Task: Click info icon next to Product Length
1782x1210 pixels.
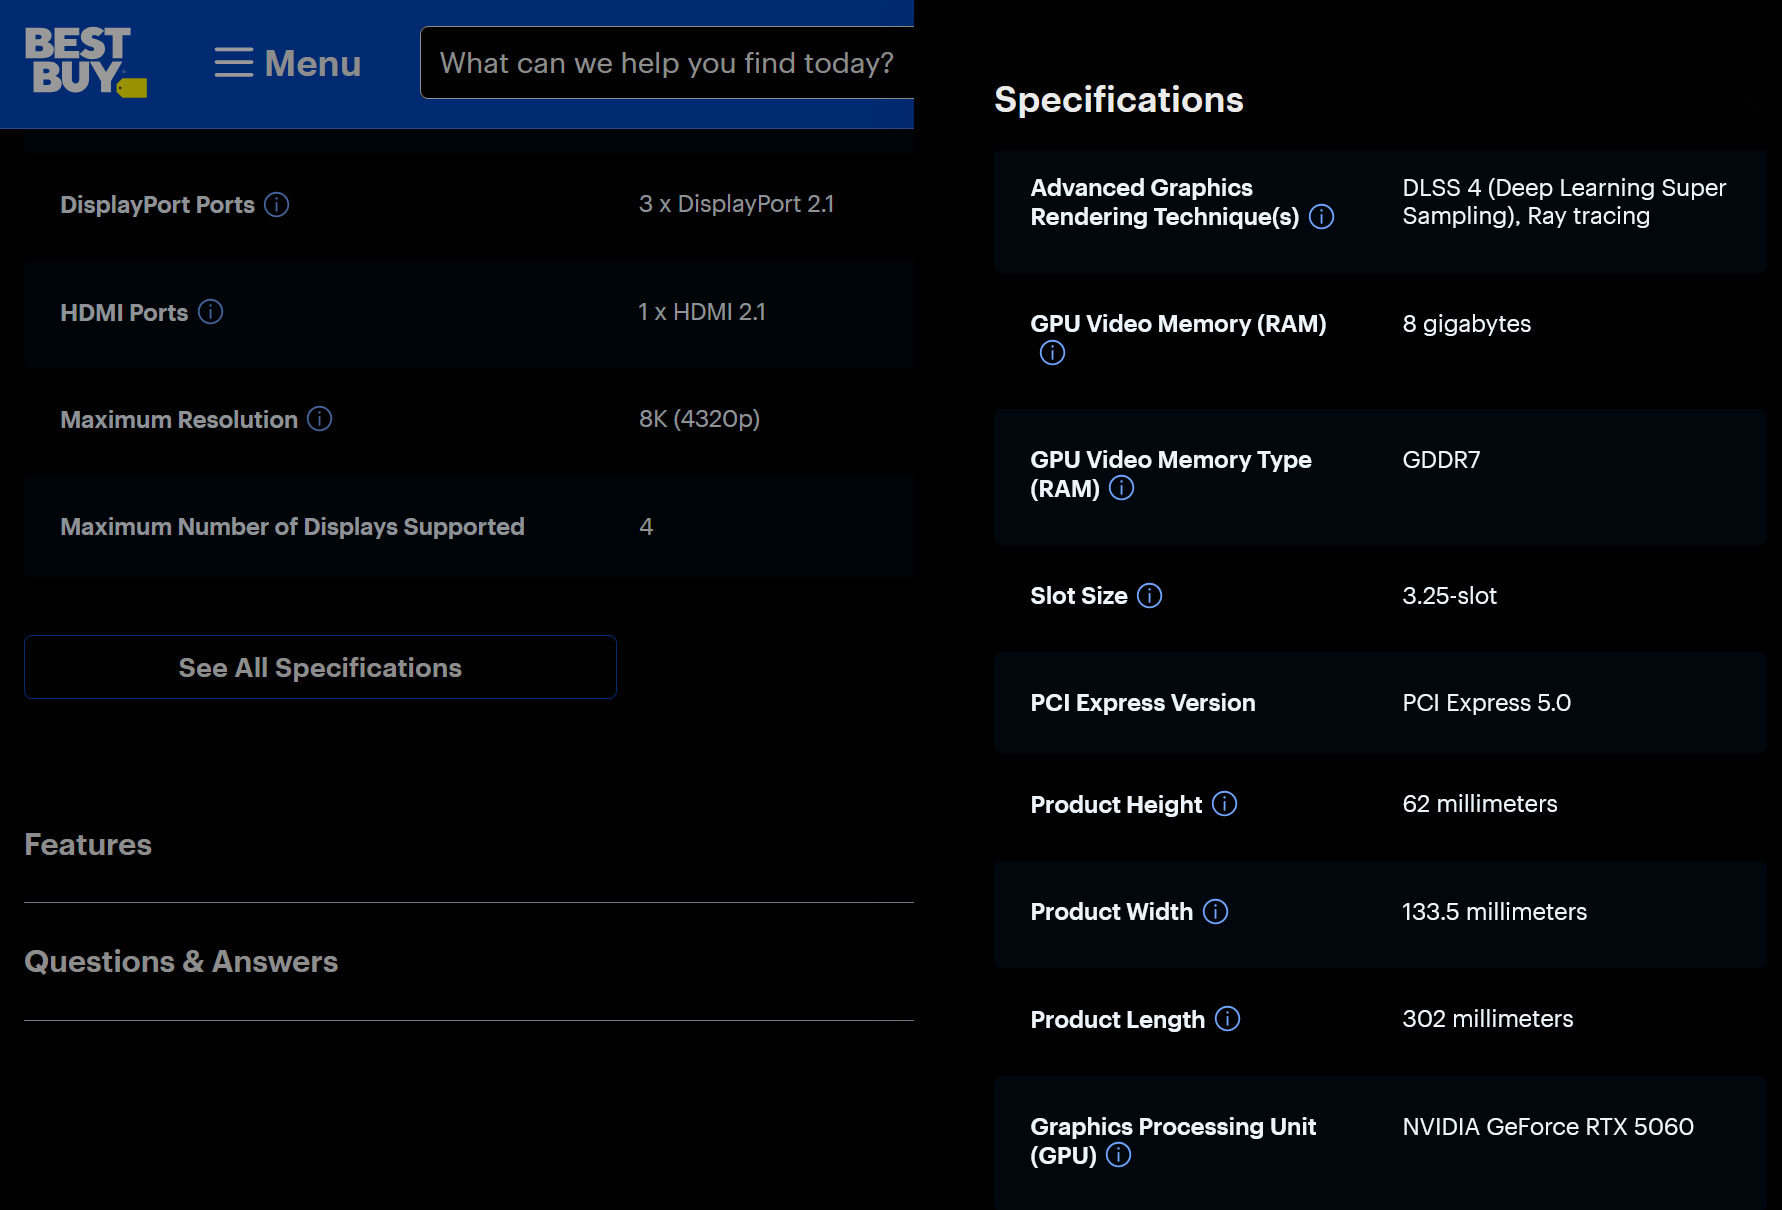Action: [x=1228, y=1019]
